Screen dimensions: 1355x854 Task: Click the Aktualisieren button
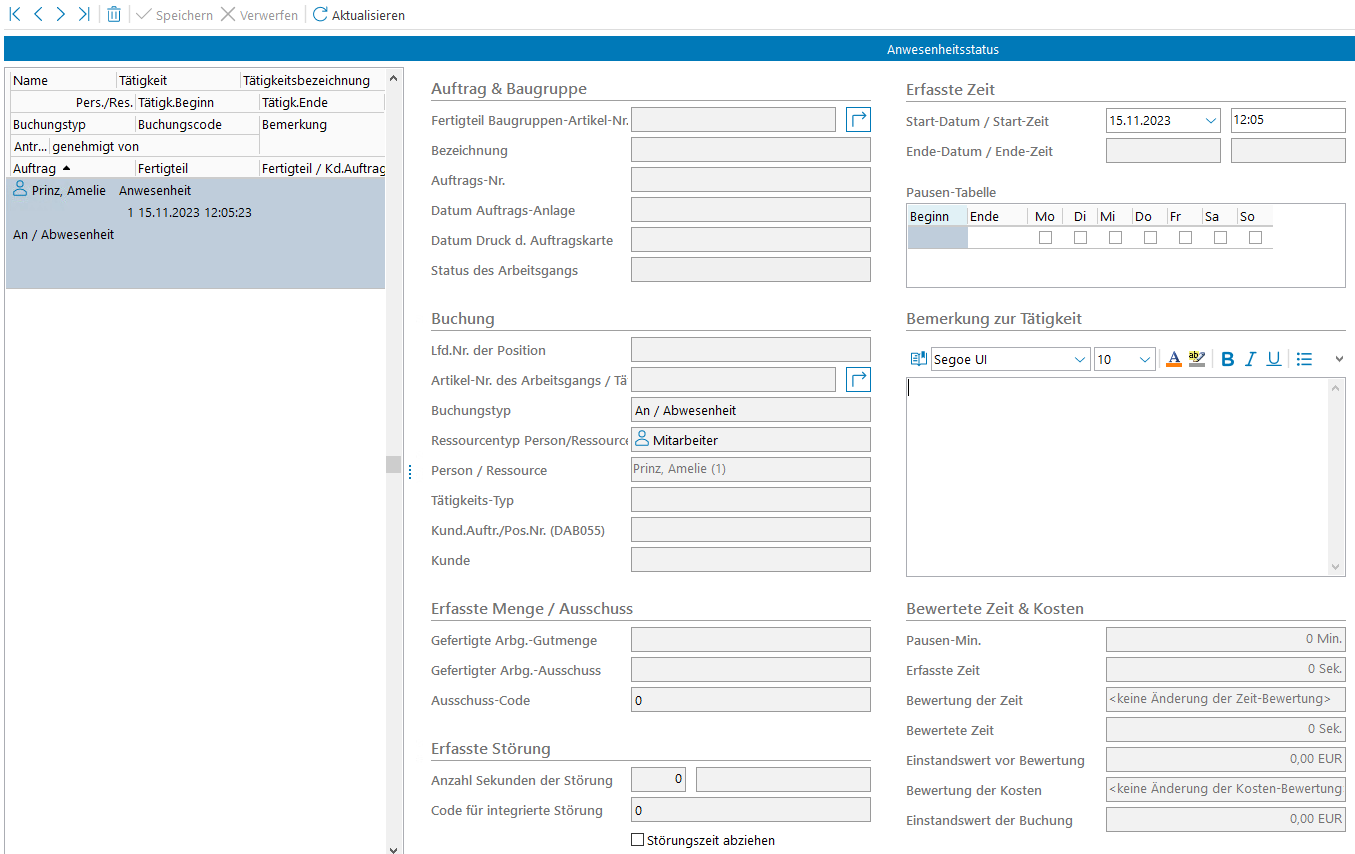(x=358, y=15)
